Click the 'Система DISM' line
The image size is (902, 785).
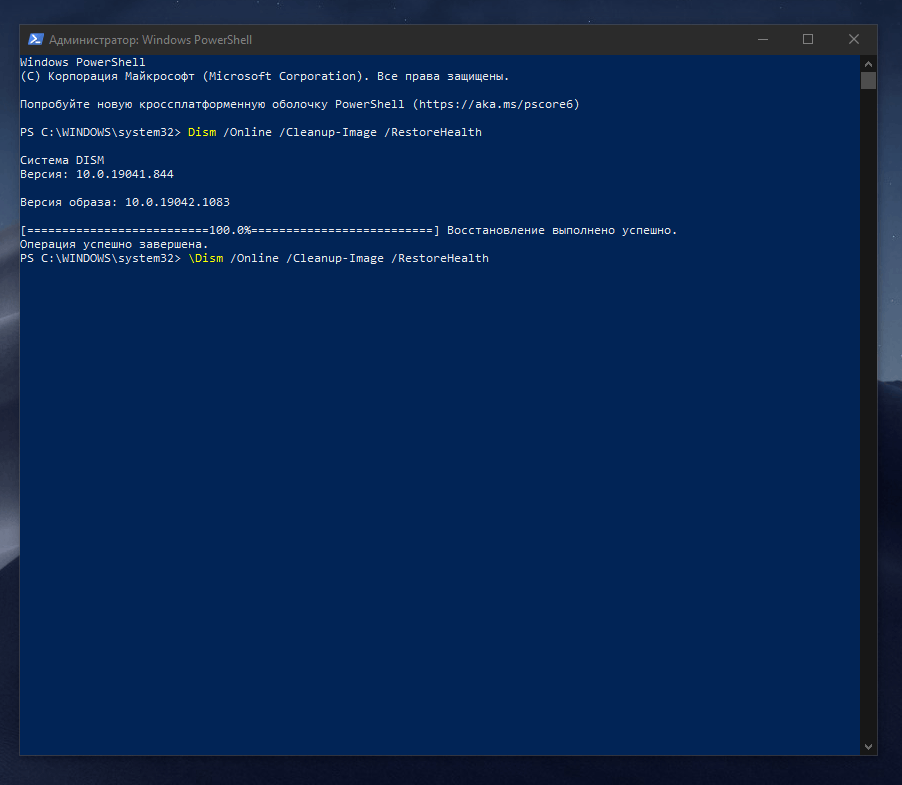coord(62,160)
